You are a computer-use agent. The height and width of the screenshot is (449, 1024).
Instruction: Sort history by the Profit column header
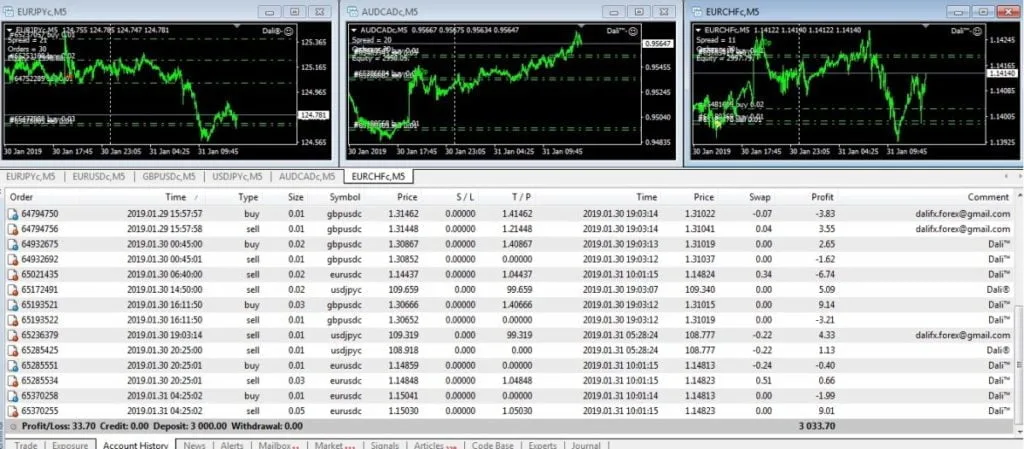[x=822, y=197]
